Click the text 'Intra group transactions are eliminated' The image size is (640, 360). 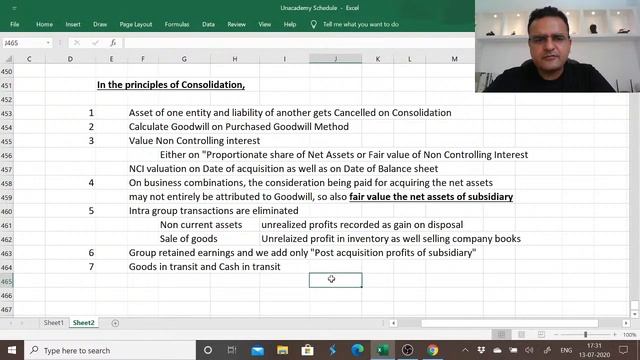coord(213,211)
